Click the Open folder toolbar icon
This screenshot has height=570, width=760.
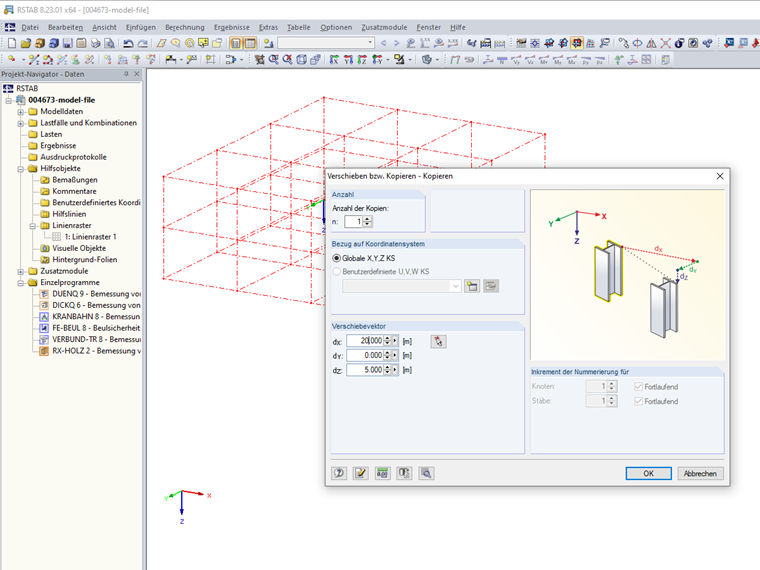(x=26, y=43)
